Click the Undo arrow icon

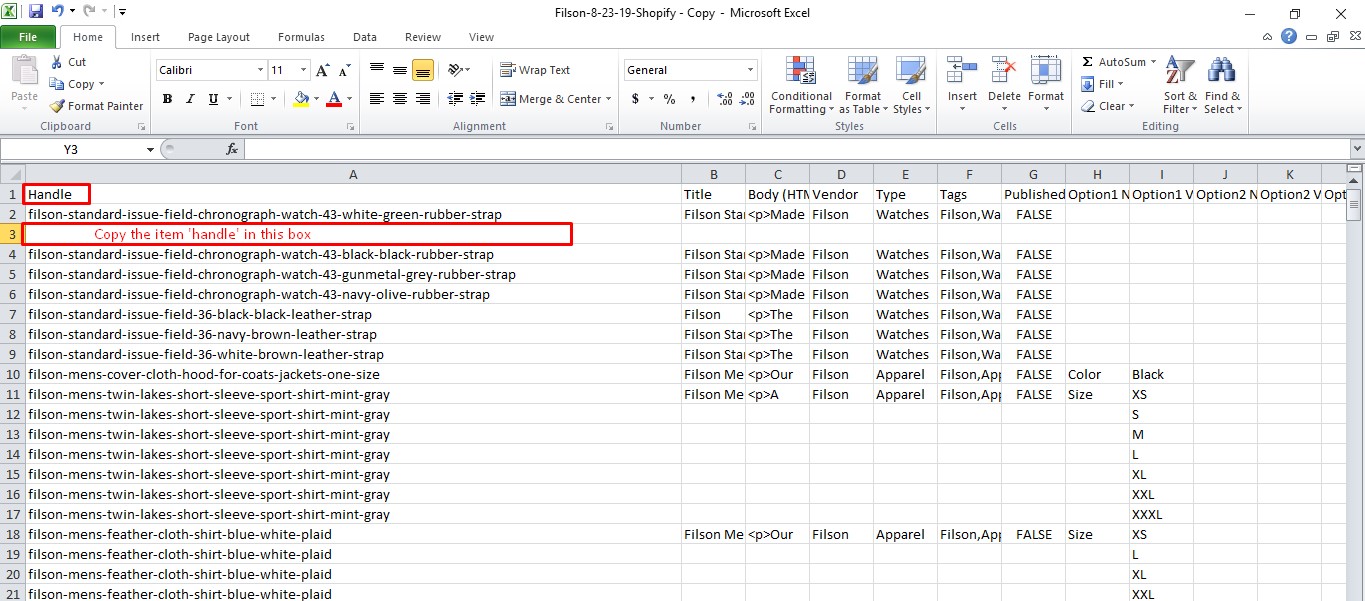(x=58, y=12)
